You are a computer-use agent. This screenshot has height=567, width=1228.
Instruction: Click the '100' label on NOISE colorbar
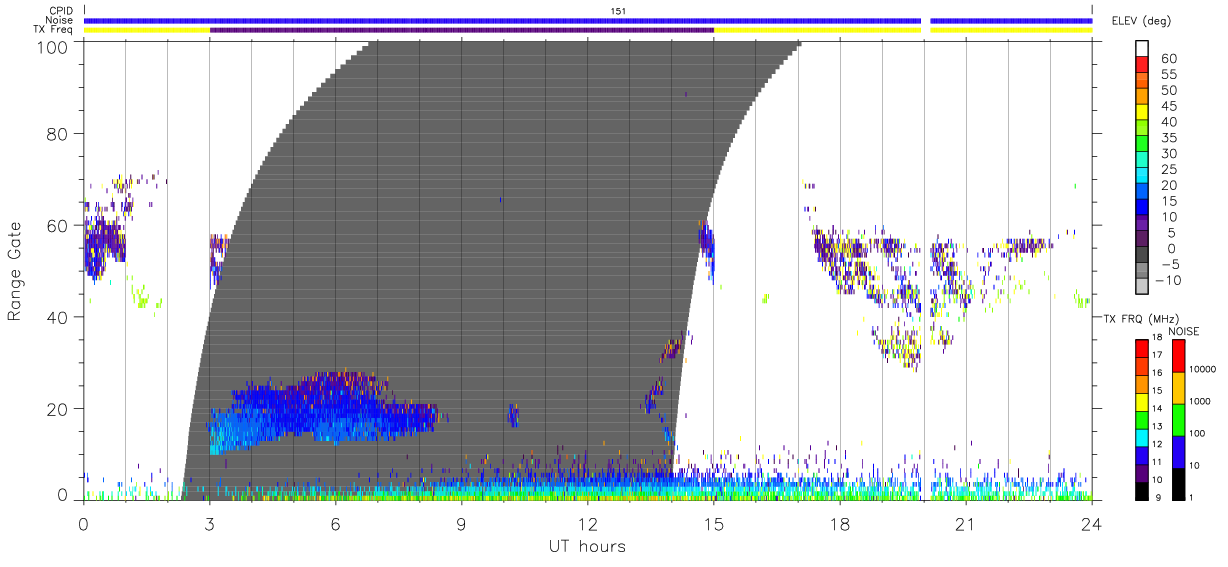point(1199,434)
